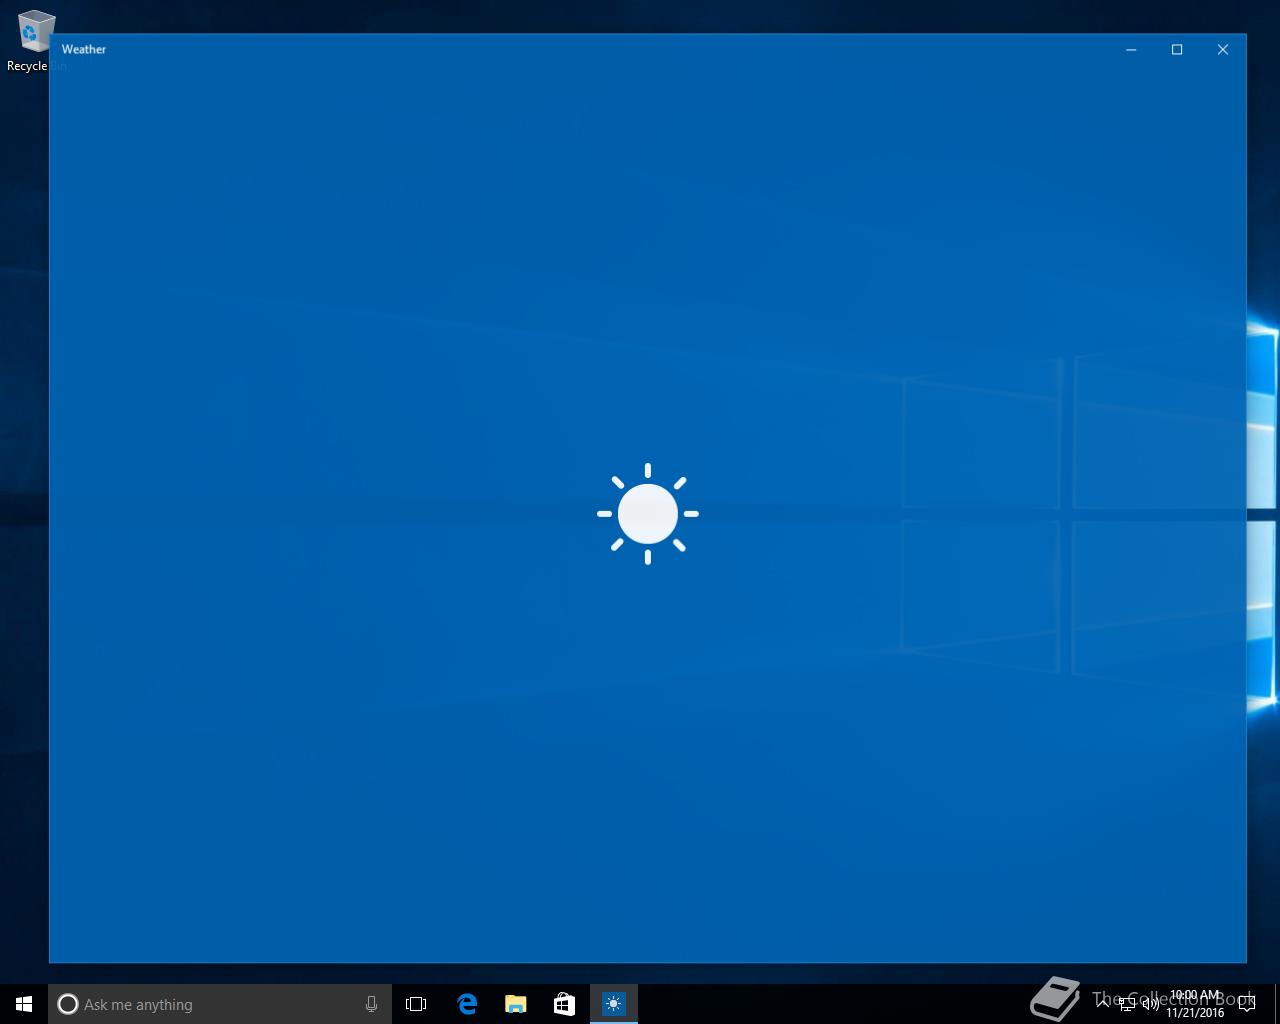Click the Weather title bar text
The width and height of the screenshot is (1280, 1024).
pyautogui.click(x=84, y=49)
